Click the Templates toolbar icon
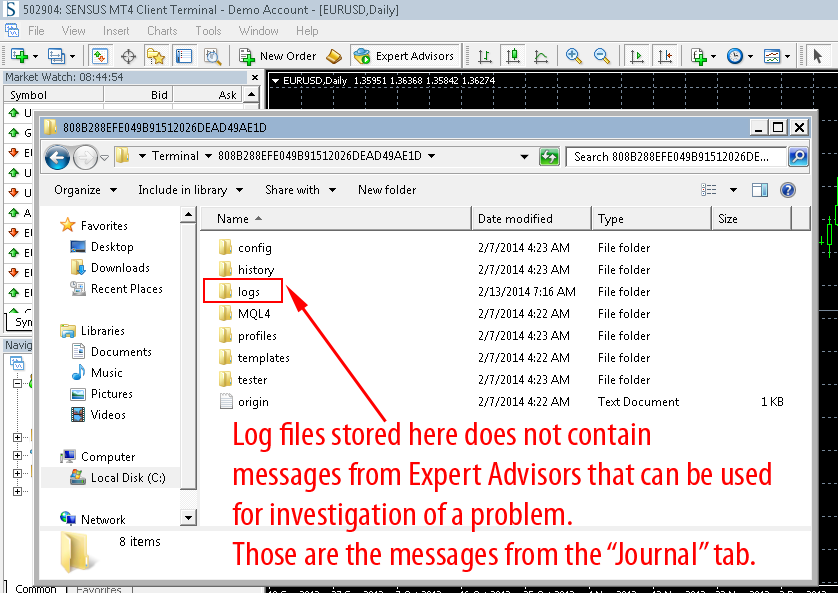 click(x=772, y=56)
